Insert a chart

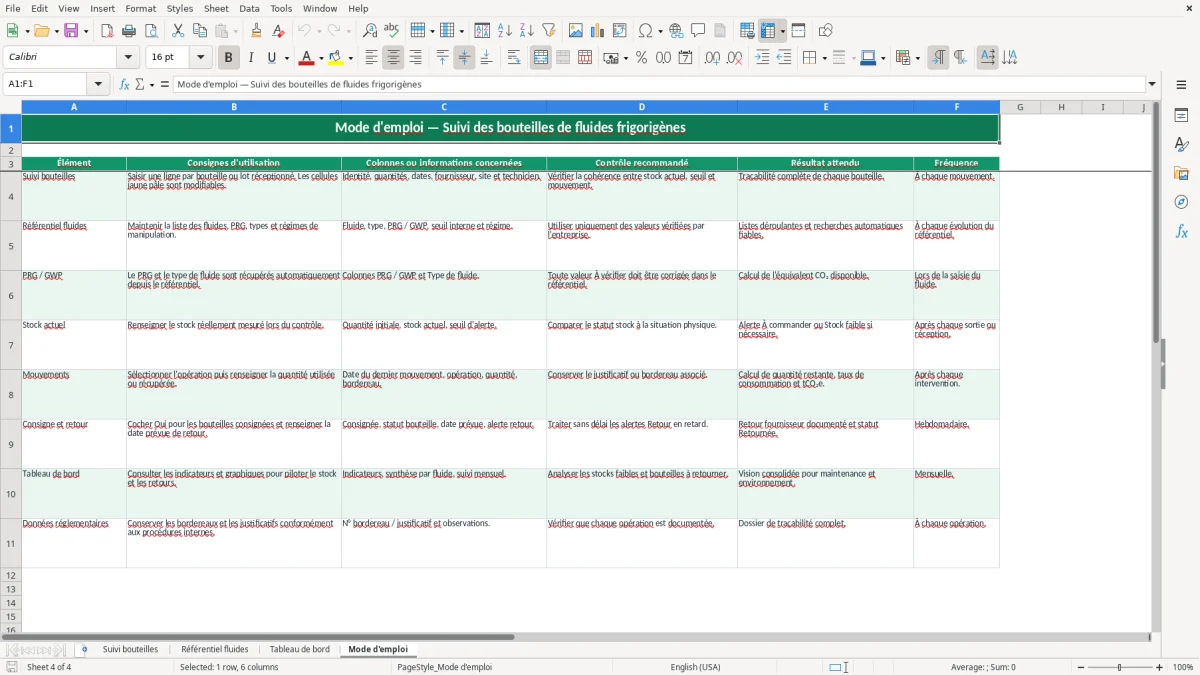tap(597, 31)
